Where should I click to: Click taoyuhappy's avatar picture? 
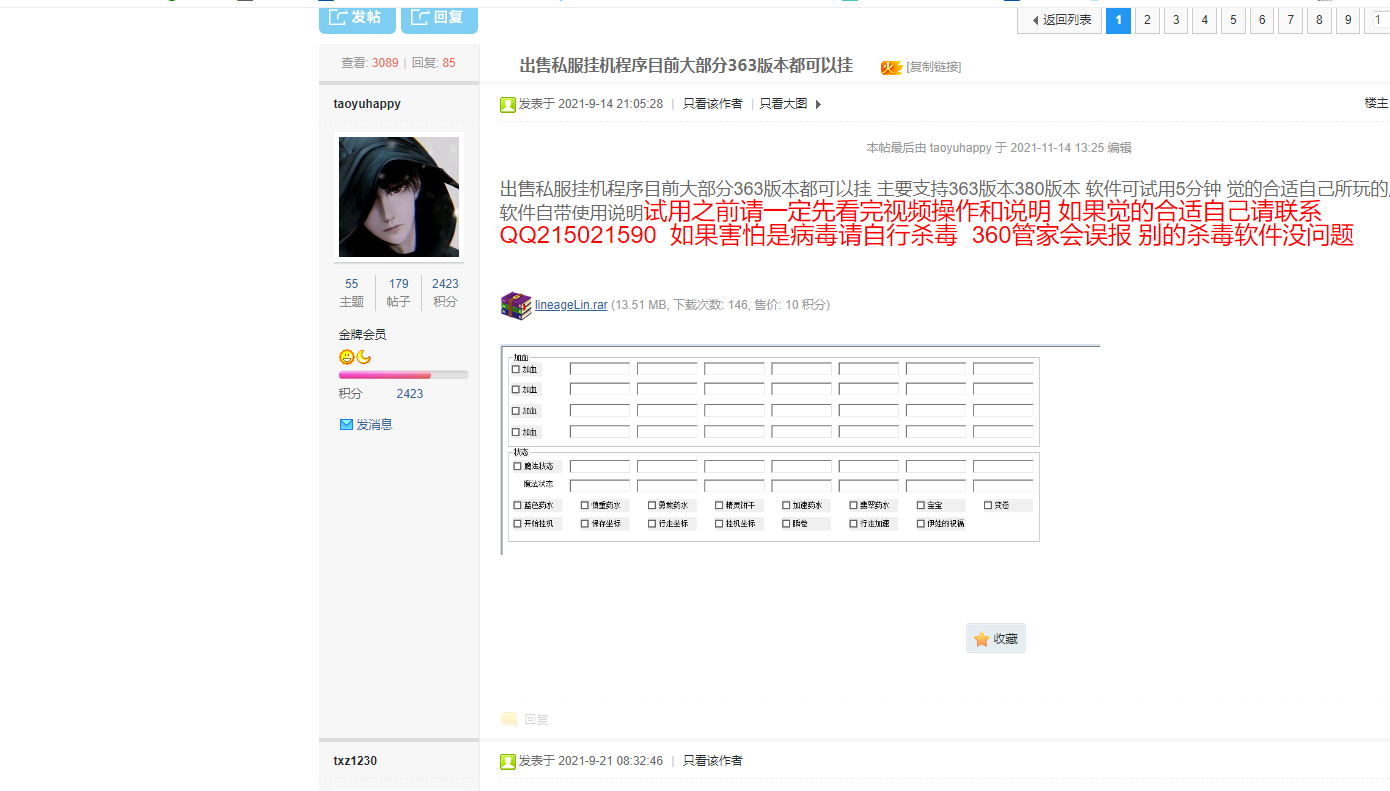click(x=399, y=197)
